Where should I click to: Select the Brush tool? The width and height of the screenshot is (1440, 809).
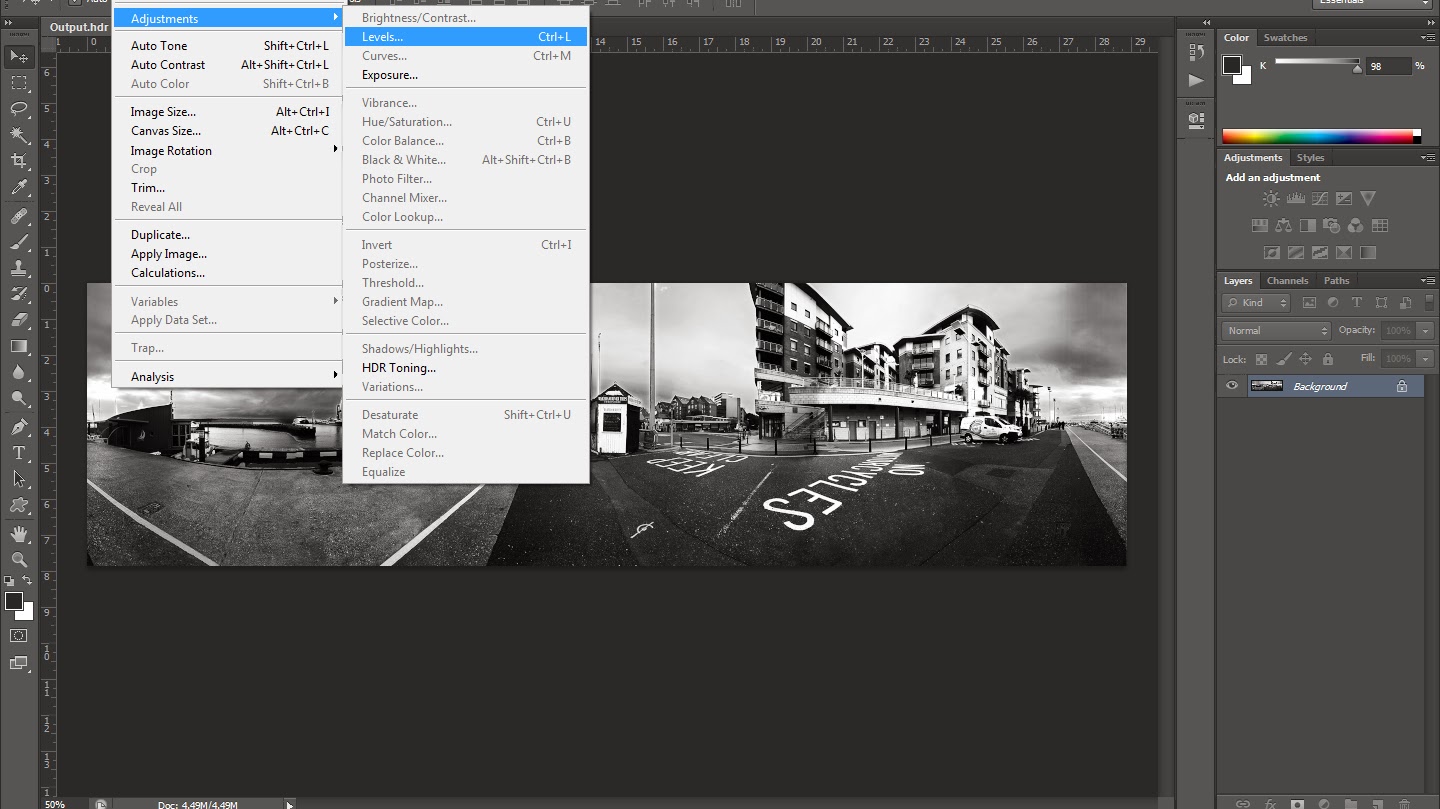[x=19, y=242]
